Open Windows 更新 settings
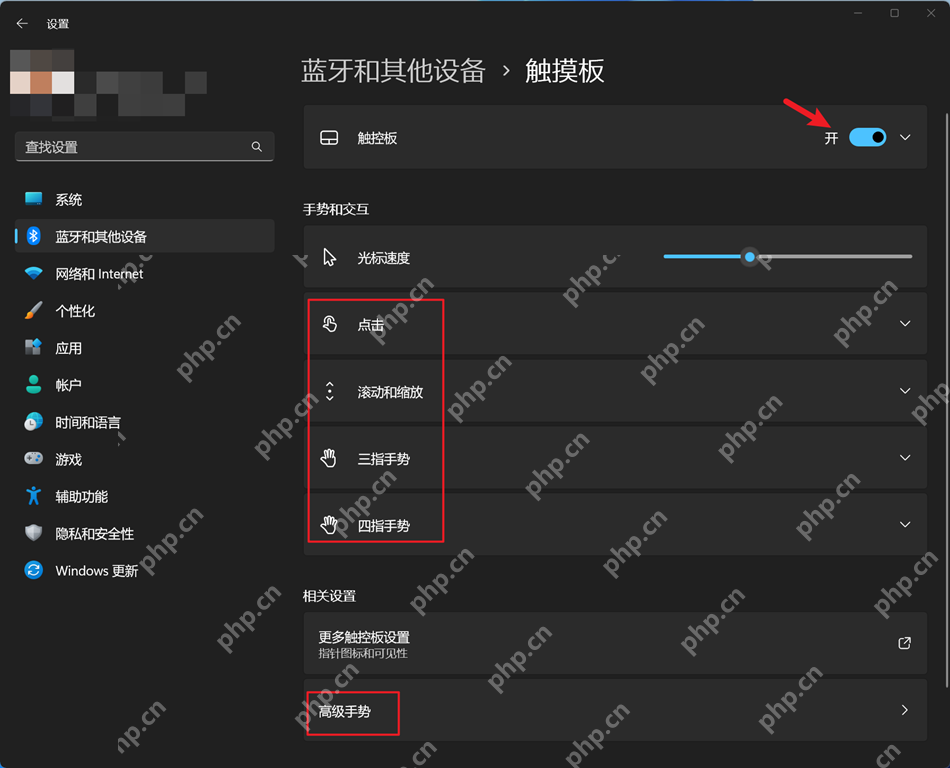The image size is (950, 768). (x=145, y=571)
